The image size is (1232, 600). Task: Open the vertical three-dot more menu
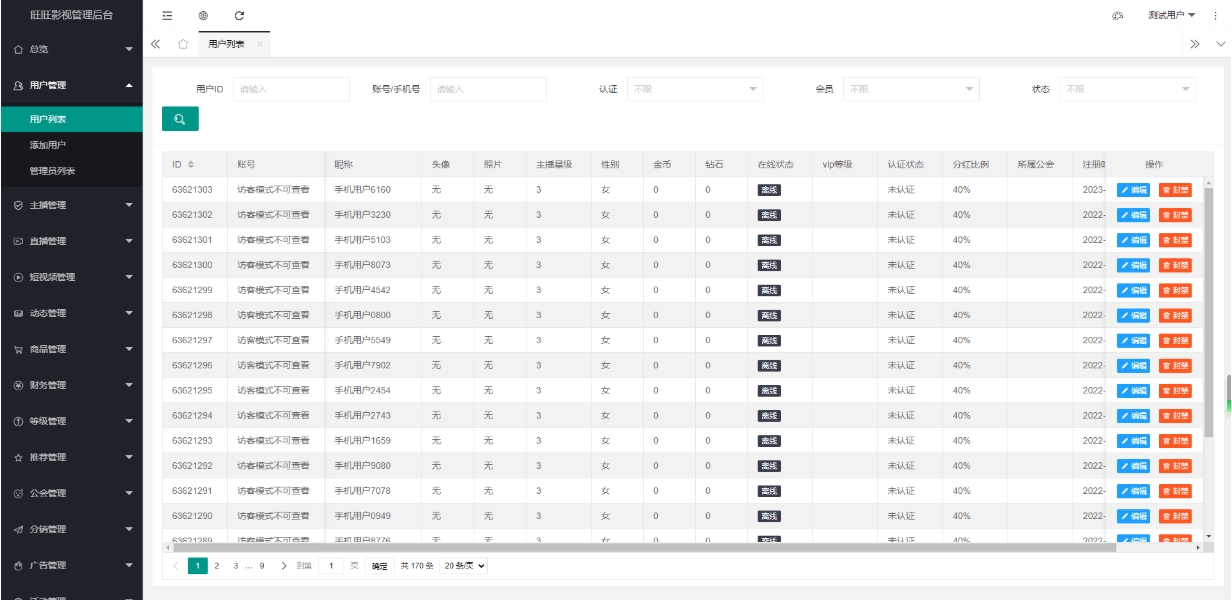1215,16
